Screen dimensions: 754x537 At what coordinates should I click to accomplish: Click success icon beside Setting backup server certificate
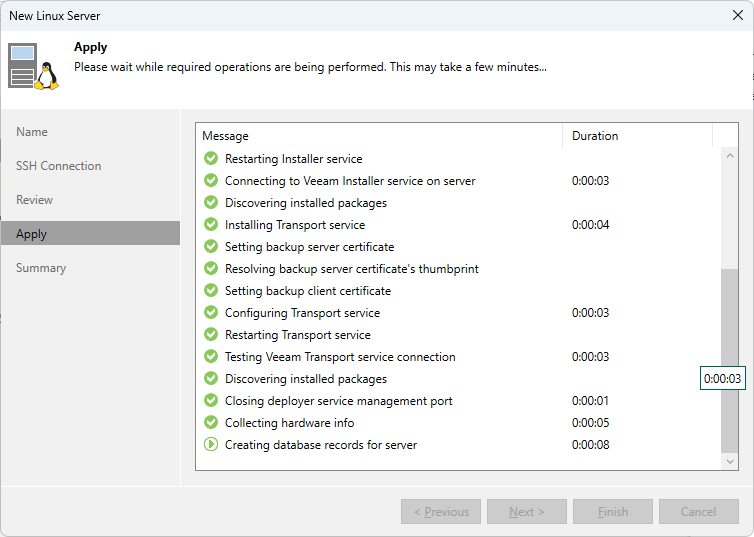click(x=211, y=247)
